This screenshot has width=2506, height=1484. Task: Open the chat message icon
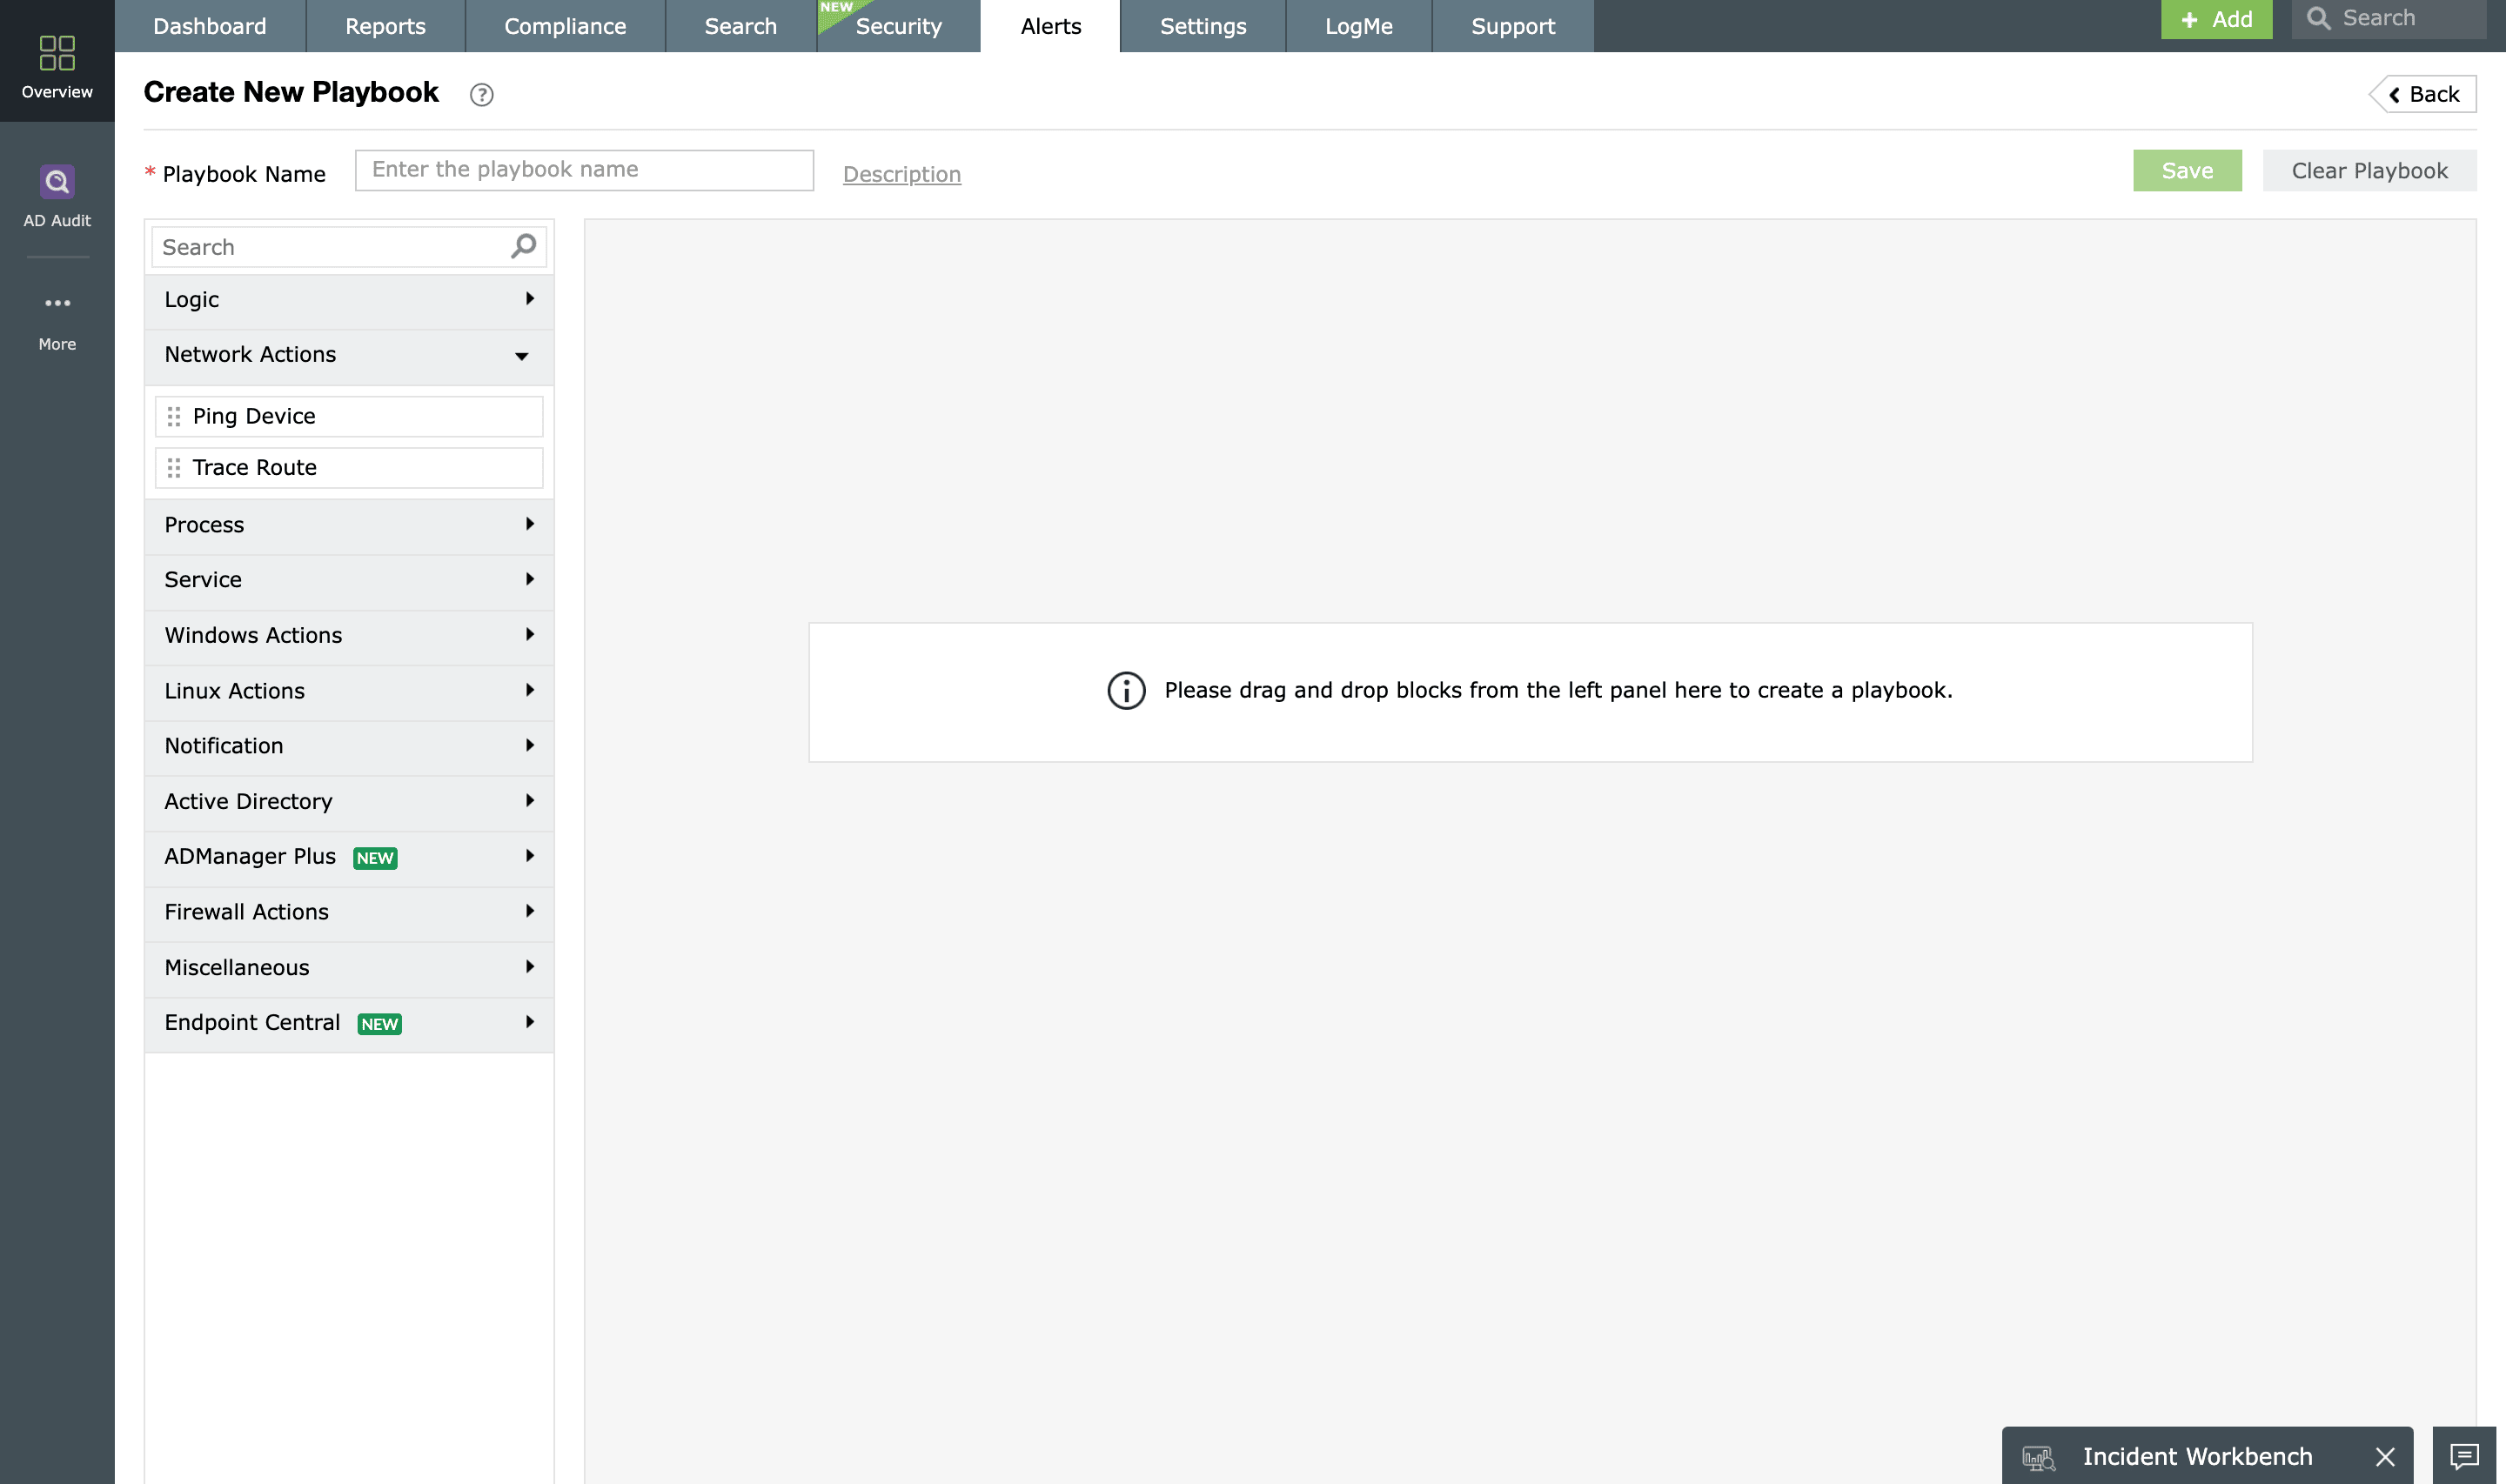[2464, 1456]
